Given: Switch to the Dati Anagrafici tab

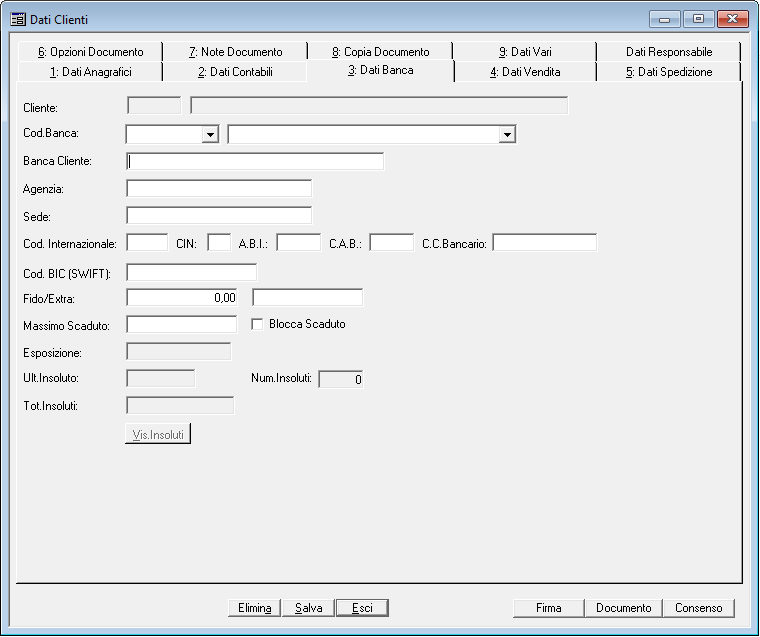Looking at the screenshot, I should pyautogui.click(x=90, y=72).
